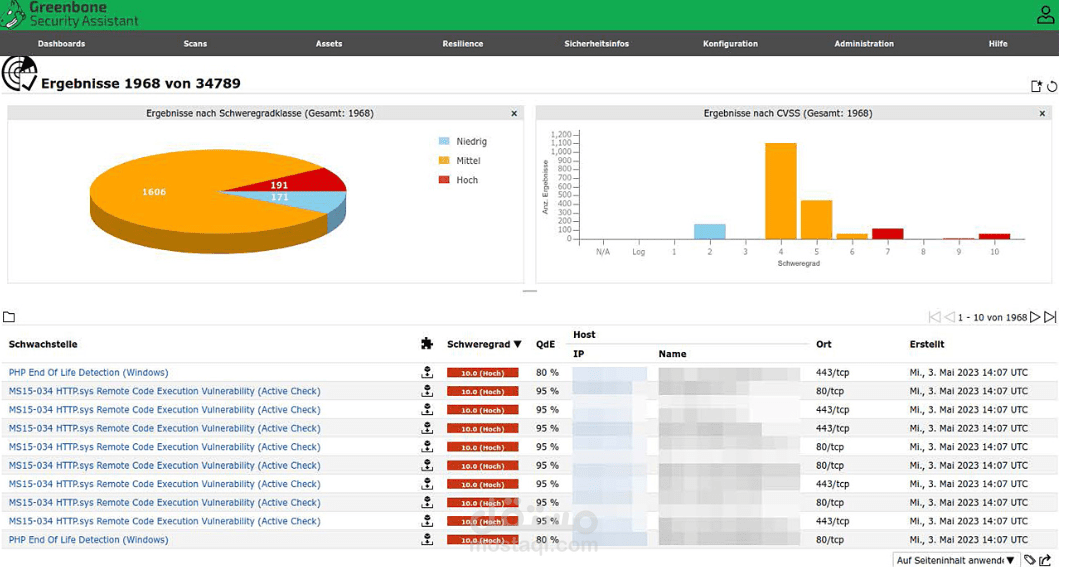The width and height of the screenshot is (1068, 567).
Task: Sort by the QdE column header
Action: point(545,344)
